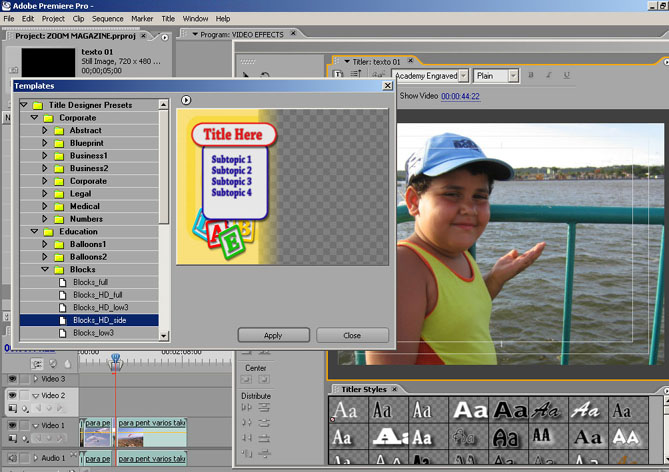
Task: Open the Sequence menu
Action: point(107,18)
